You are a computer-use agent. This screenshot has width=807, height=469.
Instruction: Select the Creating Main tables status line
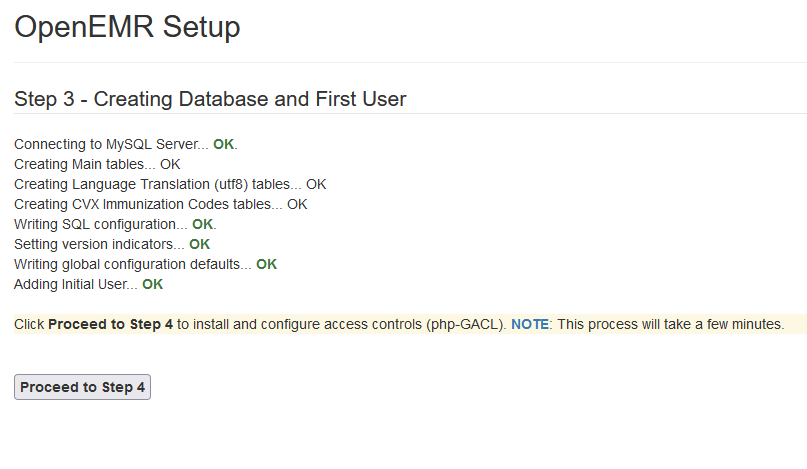coord(97,164)
